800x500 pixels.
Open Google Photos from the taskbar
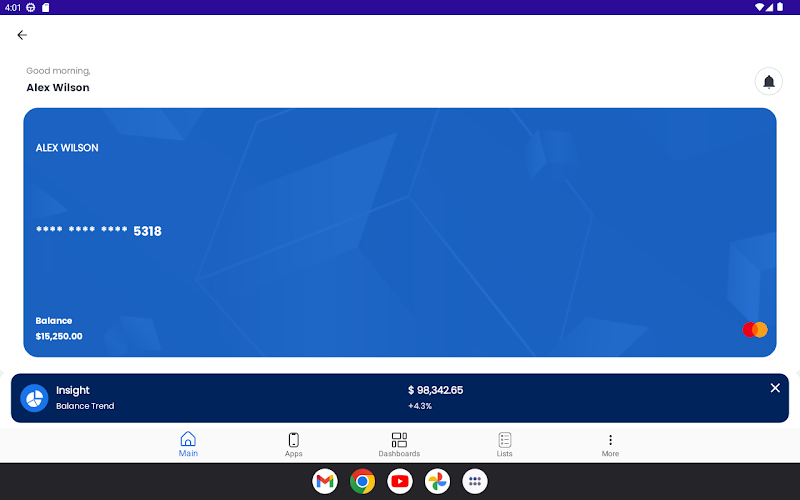pos(437,481)
